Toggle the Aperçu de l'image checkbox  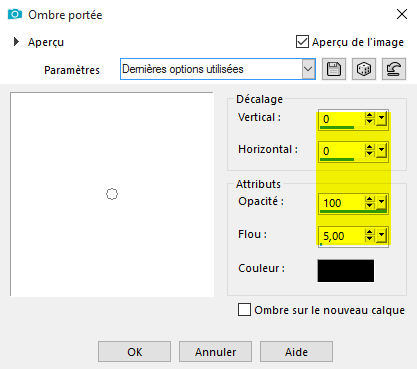(302, 42)
